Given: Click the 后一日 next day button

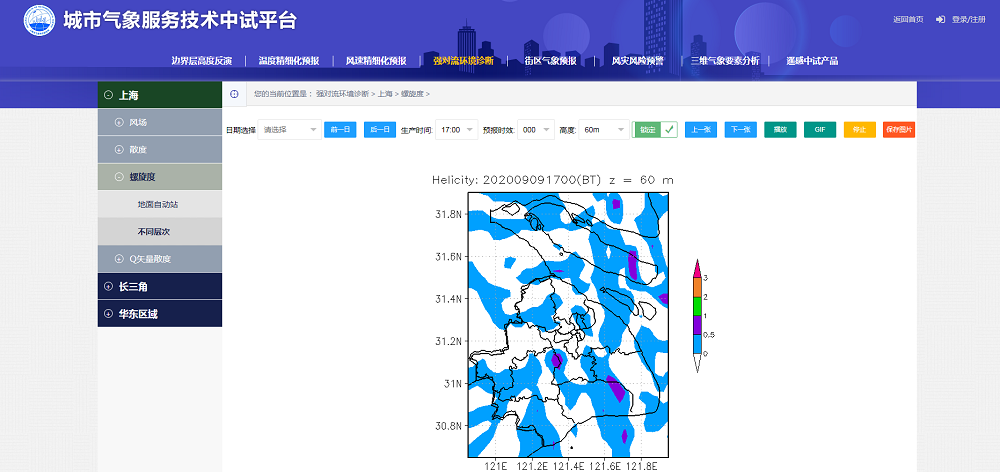Looking at the screenshot, I should point(380,129).
